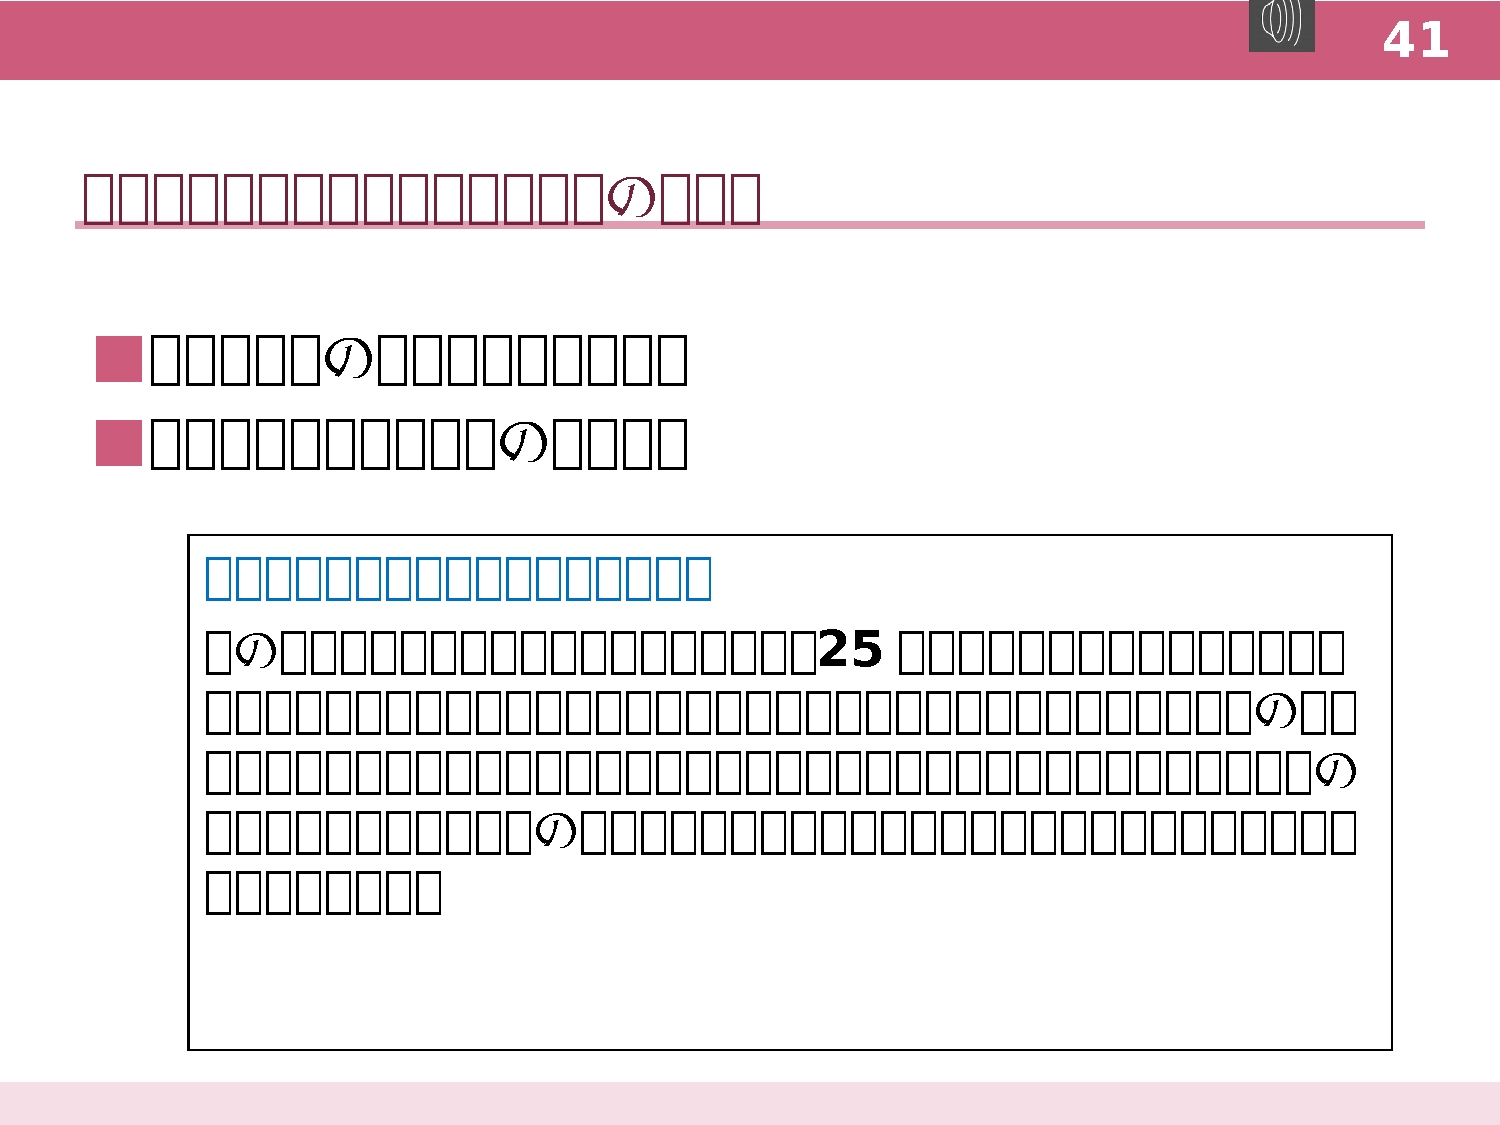The image size is (1500, 1125).
Task: Click the slide number 41
Action: click(1415, 41)
